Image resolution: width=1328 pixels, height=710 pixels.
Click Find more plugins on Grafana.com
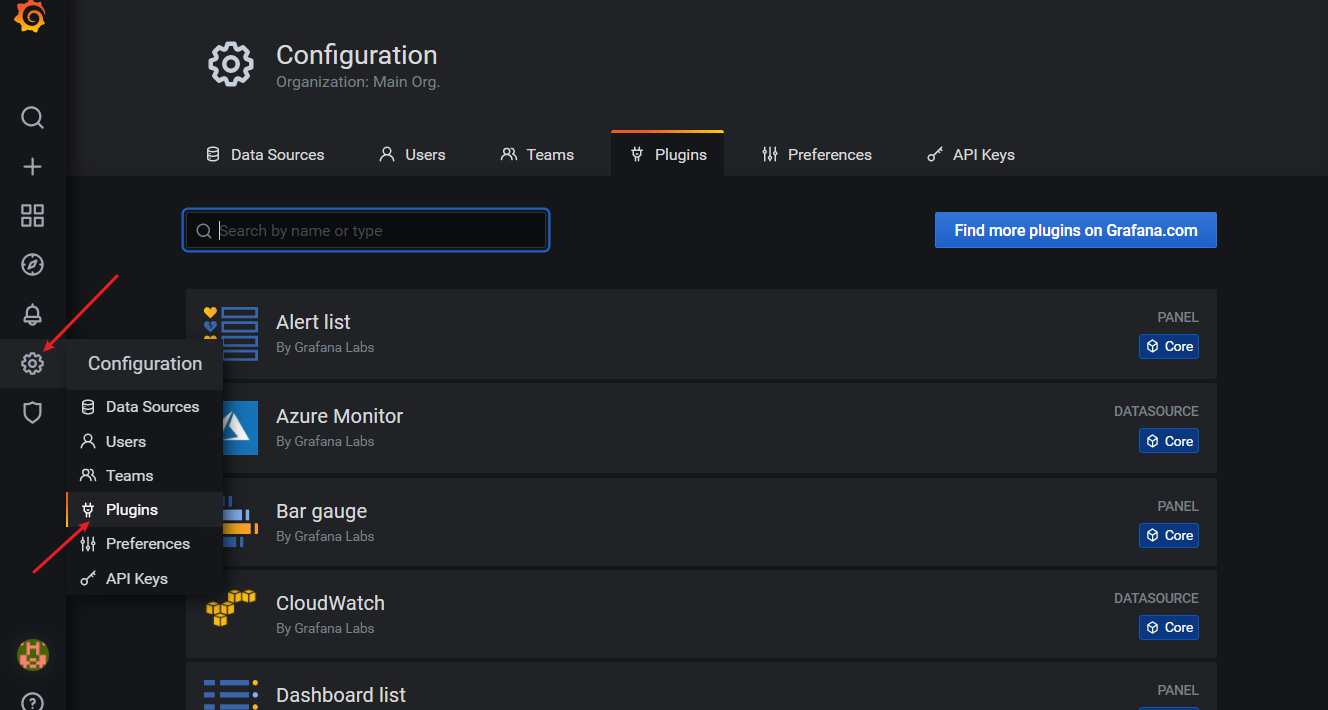[1076, 230]
